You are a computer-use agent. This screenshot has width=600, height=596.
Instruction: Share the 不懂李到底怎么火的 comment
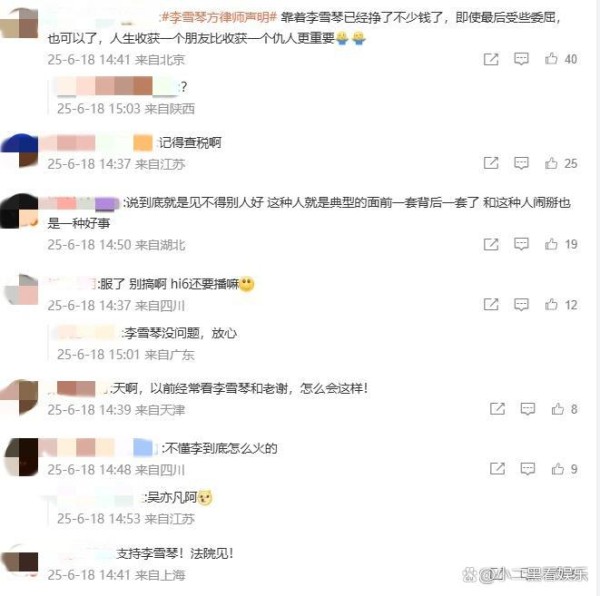[x=497, y=469]
